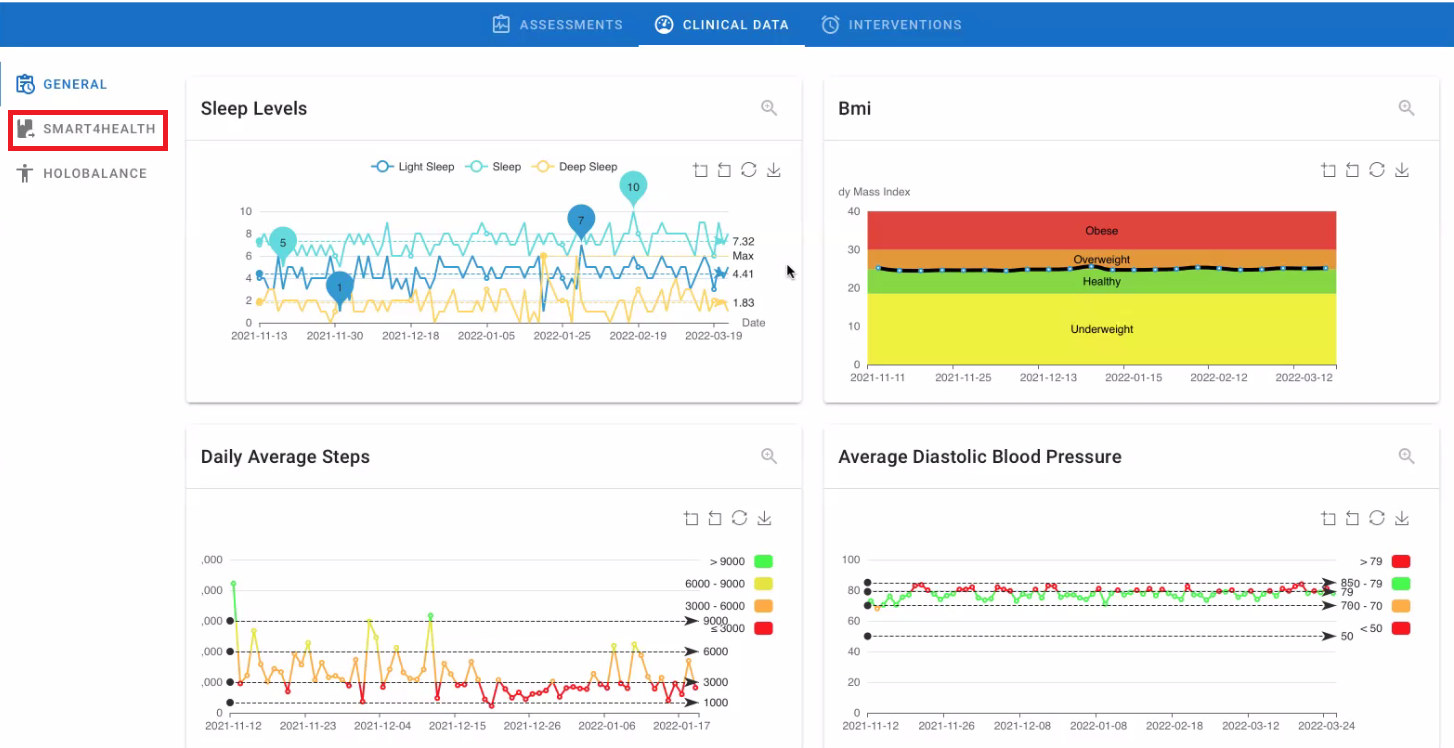Viewport: 1454px width, 748px height.
Task: Click zoom reset icon in Bmi chart
Action: click(x=1352, y=170)
